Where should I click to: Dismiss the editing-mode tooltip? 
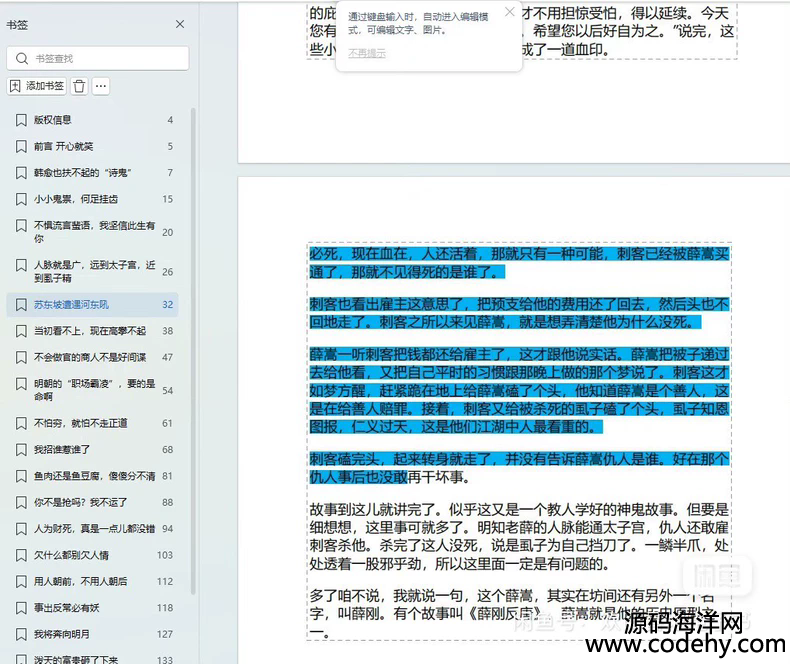pos(510,12)
